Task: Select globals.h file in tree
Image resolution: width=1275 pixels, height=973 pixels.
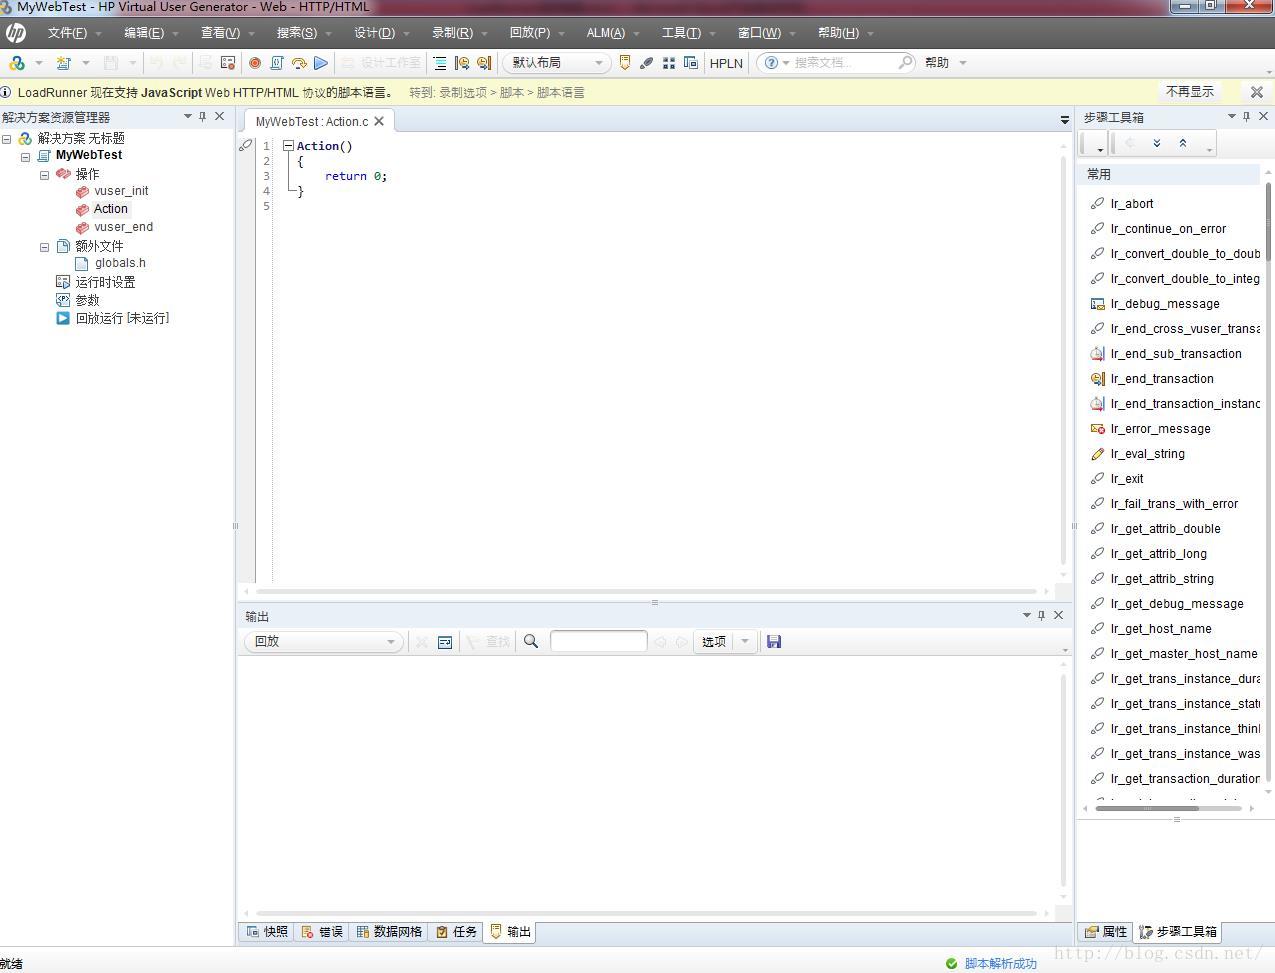Action: coord(120,263)
